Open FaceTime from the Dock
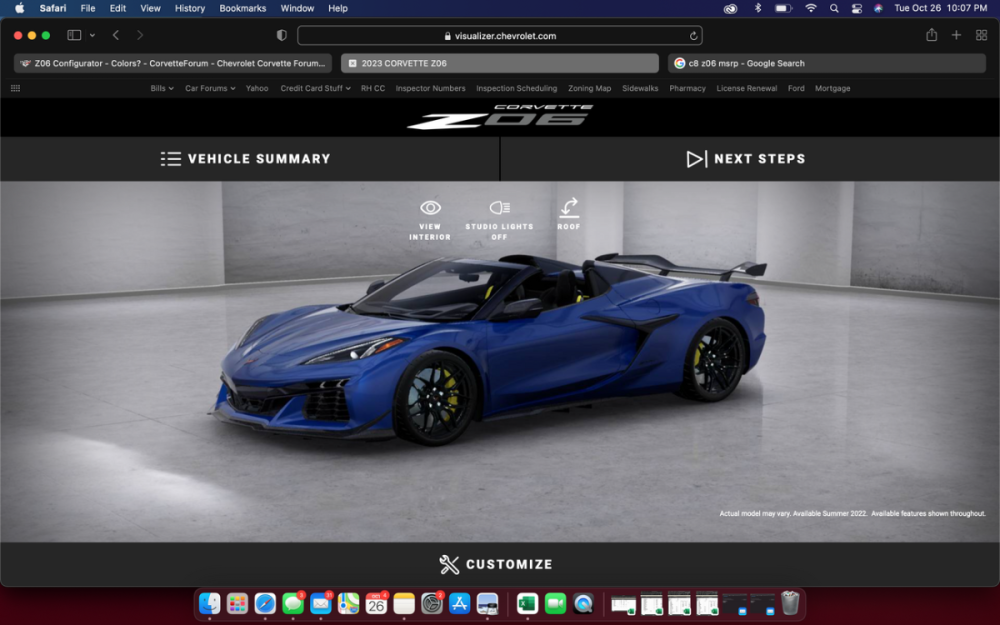The width and height of the screenshot is (1000, 625). [x=555, y=603]
